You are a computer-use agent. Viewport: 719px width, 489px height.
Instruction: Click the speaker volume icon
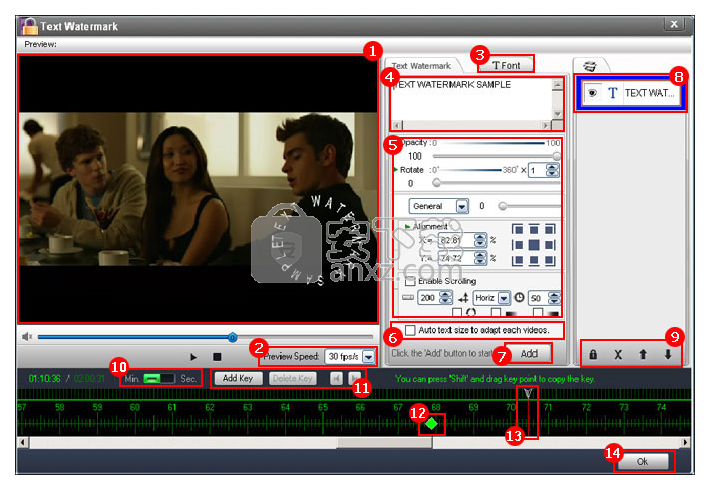(27, 337)
